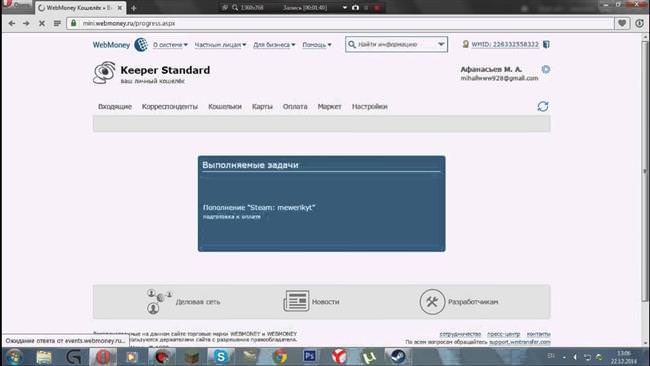The image size is (650, 366).
Task: Open the Деловая сеть people icon
Action: [159, 301]
